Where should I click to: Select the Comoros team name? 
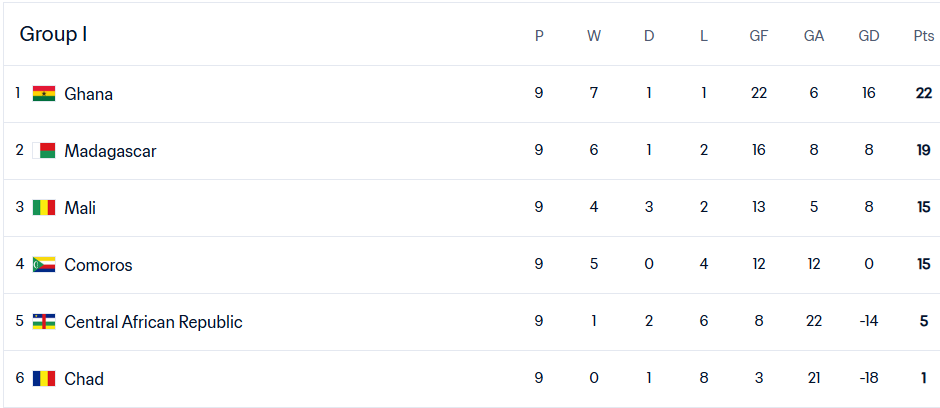(98, 265)
